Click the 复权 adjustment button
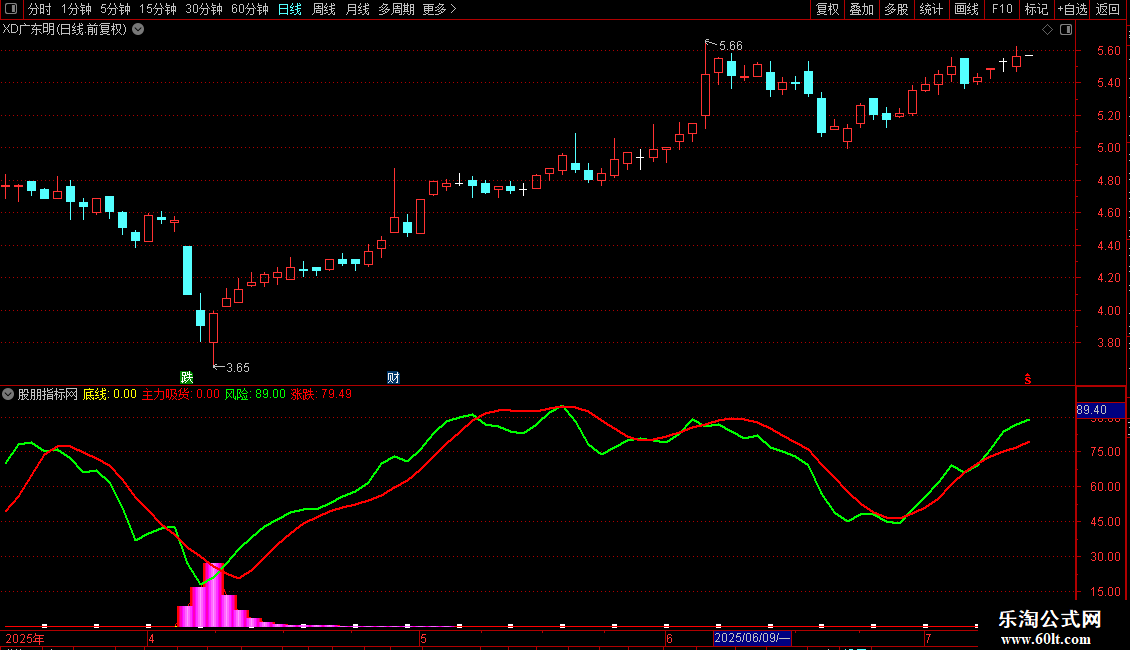The width and height of the screenshot is (1130, 650). [x=827, y=9]
